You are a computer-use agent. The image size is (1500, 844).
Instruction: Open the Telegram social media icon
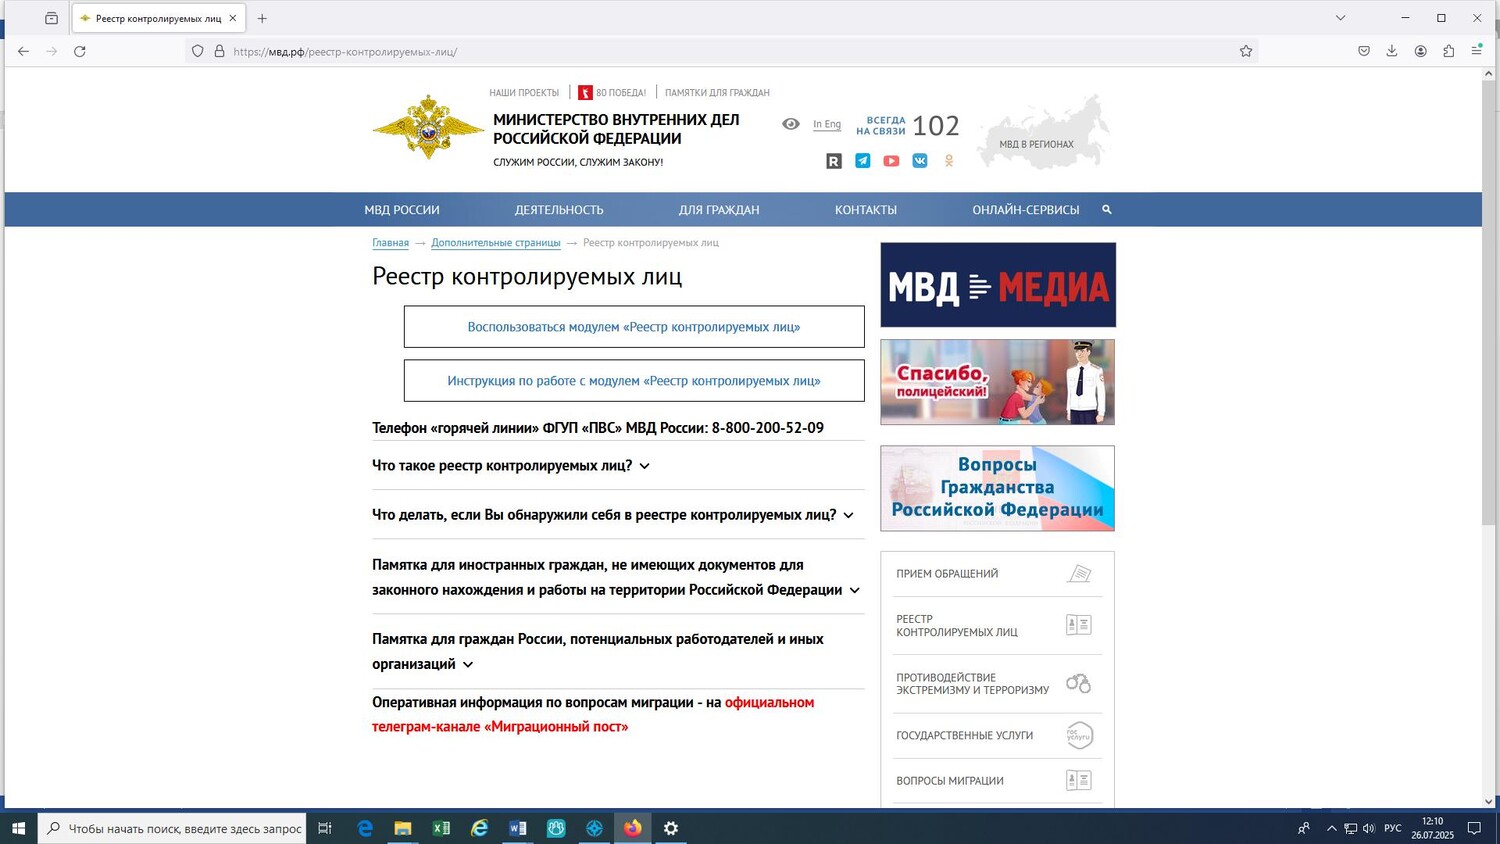[862, 161]
